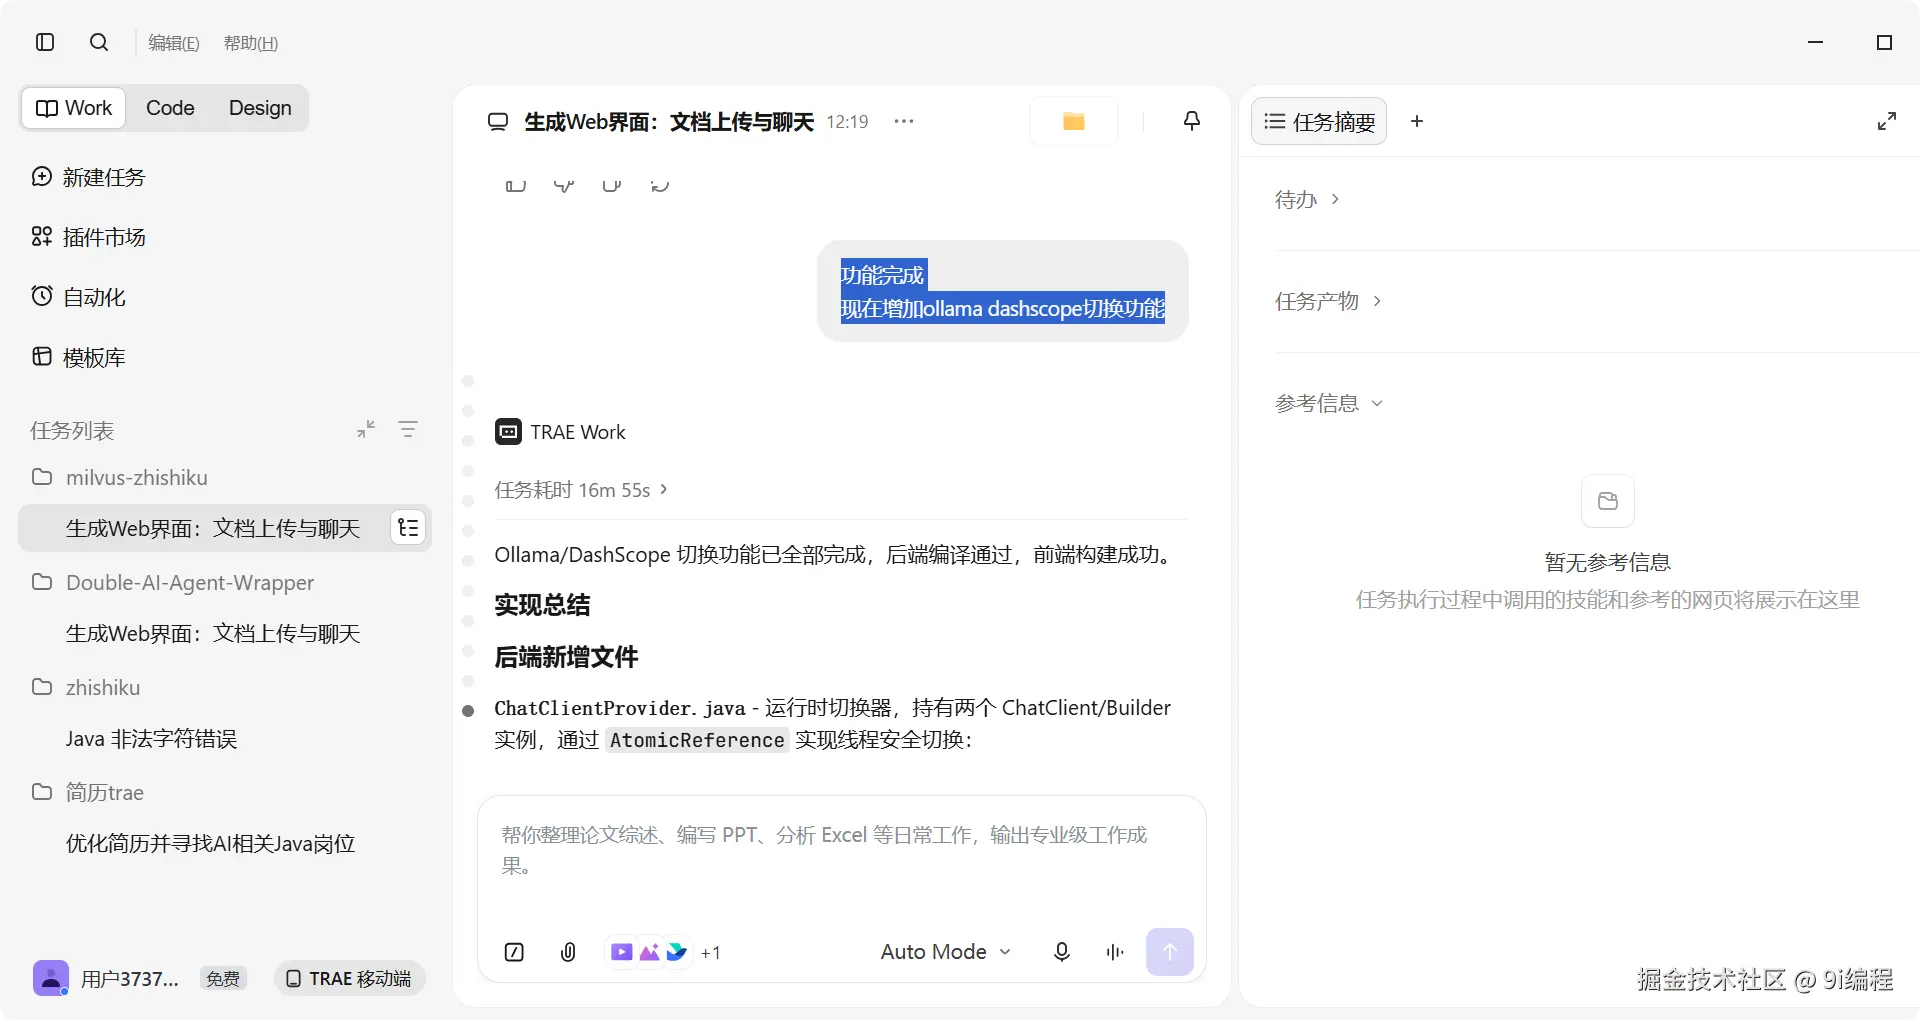
Task: Collapse all tasks in 任务列表
Action: (366, 429)
